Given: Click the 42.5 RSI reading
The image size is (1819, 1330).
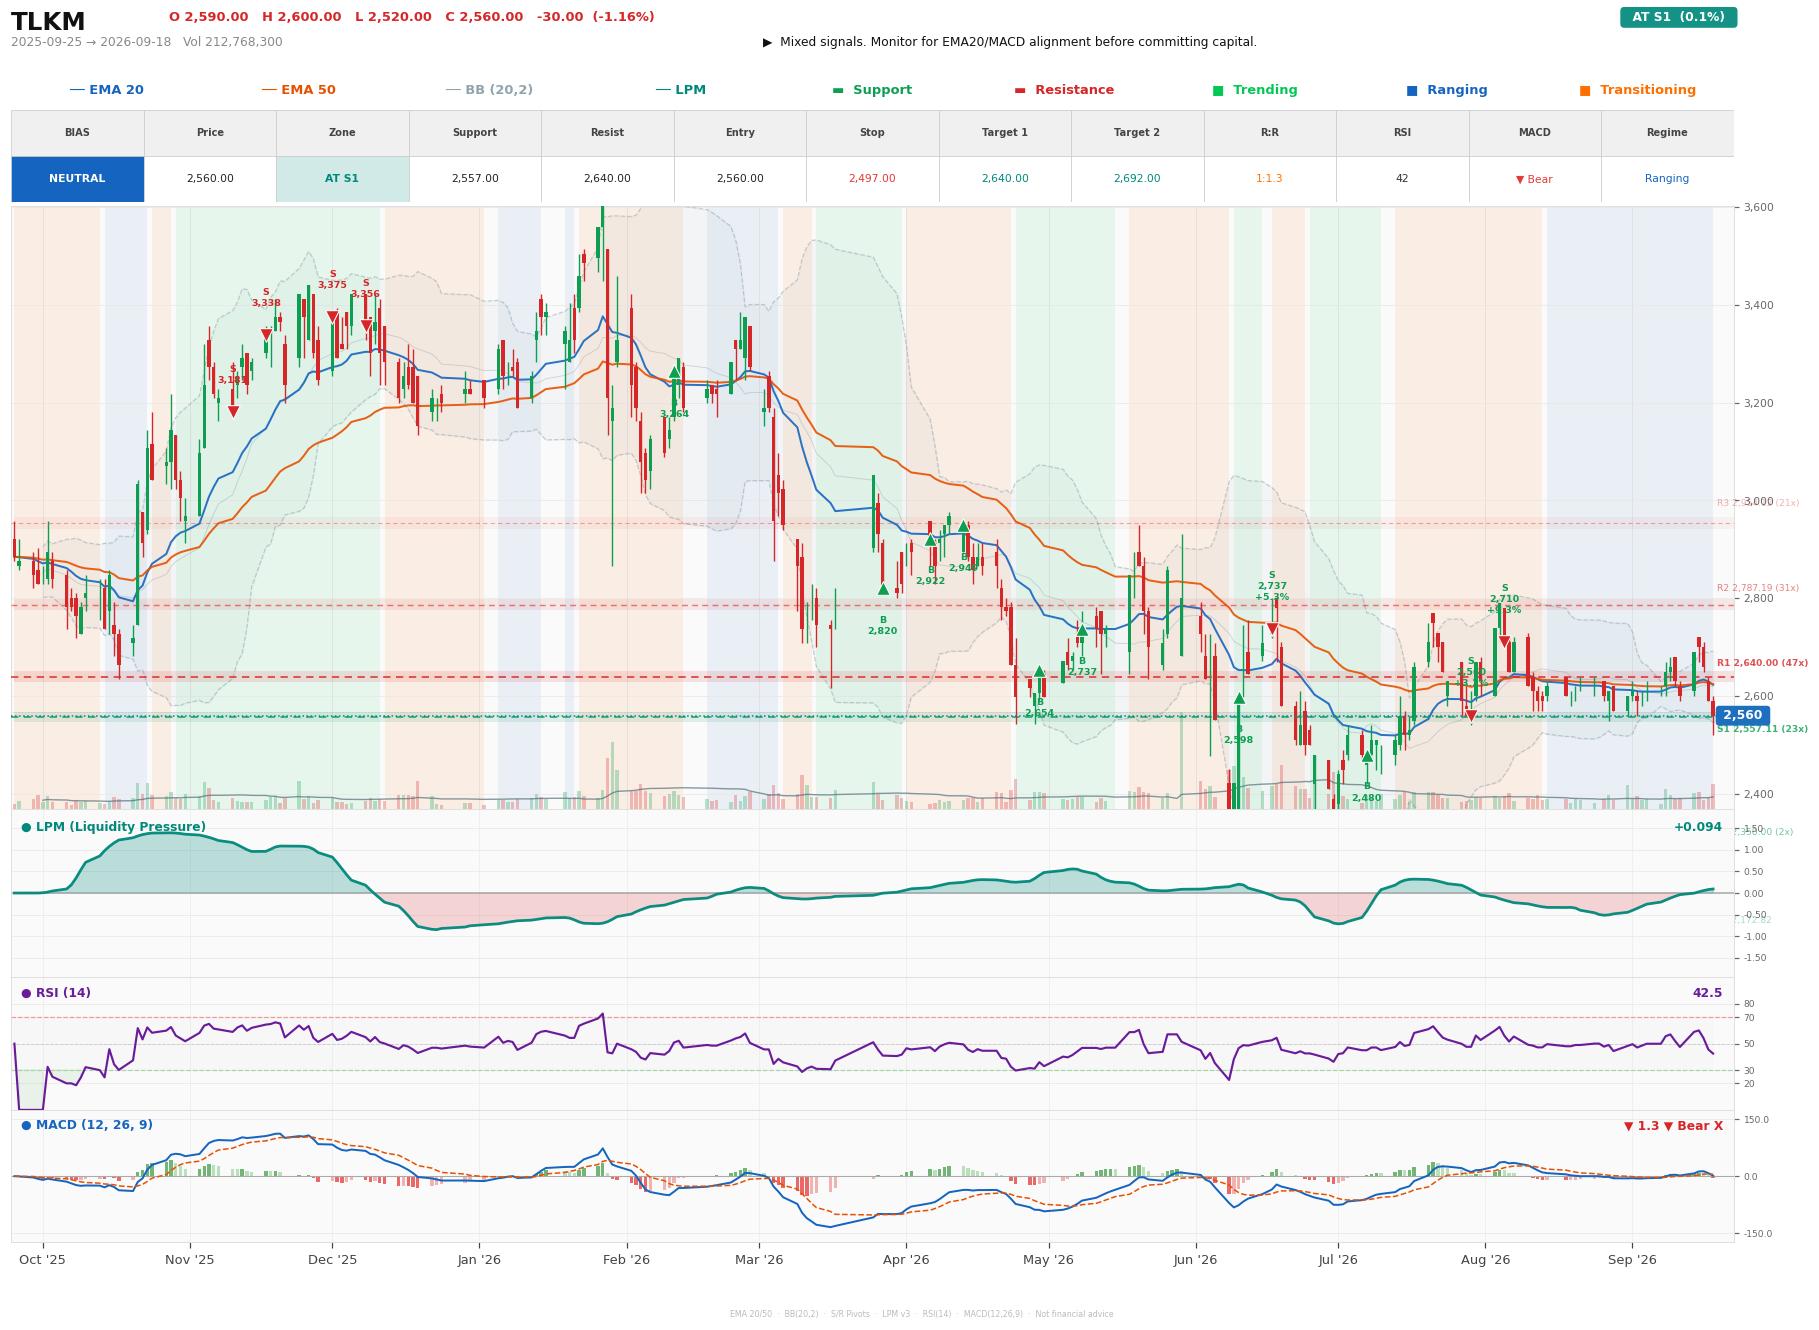Looking at the screenshot, I should click(x=1707, y=993).
